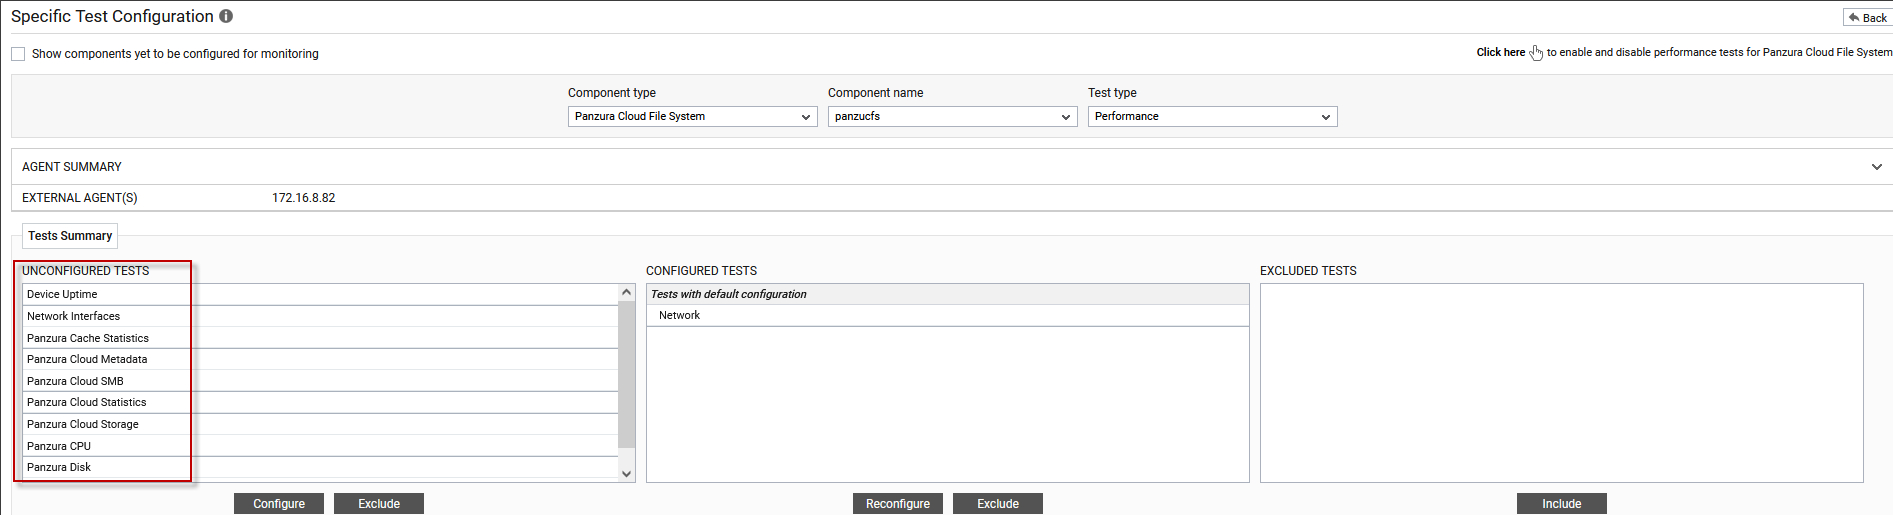Click inside the excluded tests list box
This screenshot has height=515, width=1893.
coord(1562,383)
